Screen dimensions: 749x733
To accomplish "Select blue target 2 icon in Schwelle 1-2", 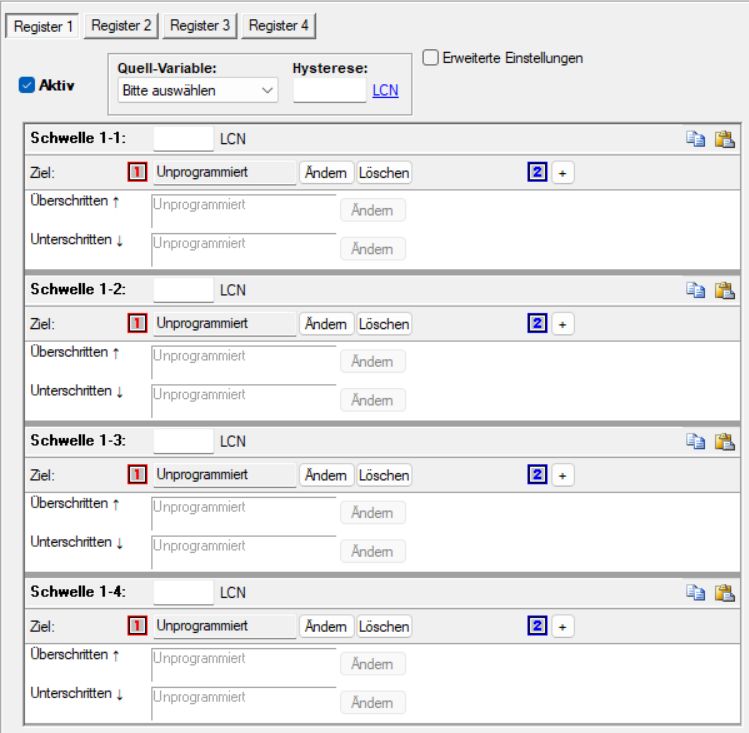I will click(536, 324).
